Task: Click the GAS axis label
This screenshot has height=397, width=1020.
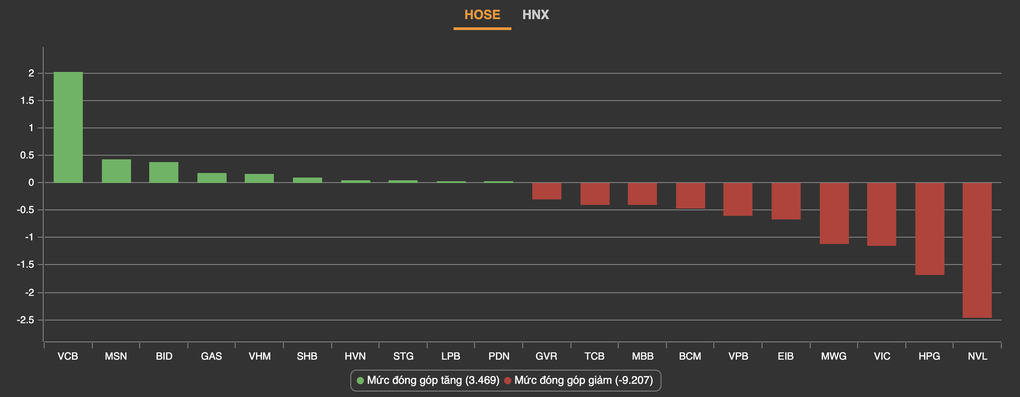Action: point(211,356)
